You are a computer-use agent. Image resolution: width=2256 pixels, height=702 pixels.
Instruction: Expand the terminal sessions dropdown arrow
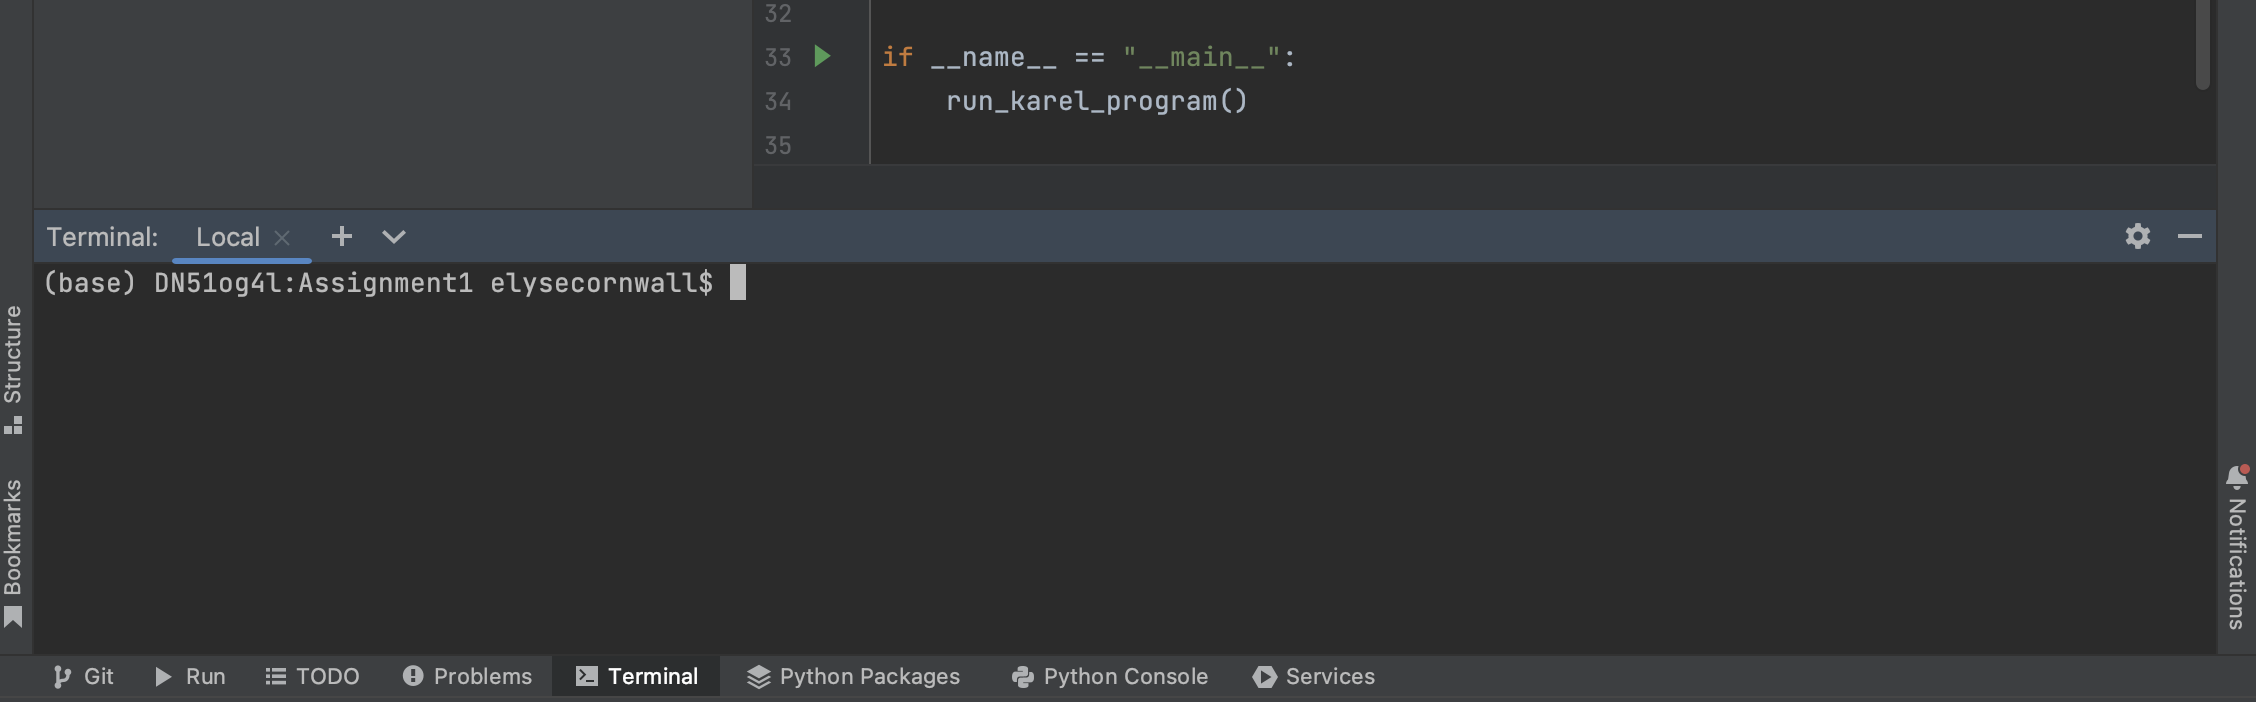tap(394, 237)
